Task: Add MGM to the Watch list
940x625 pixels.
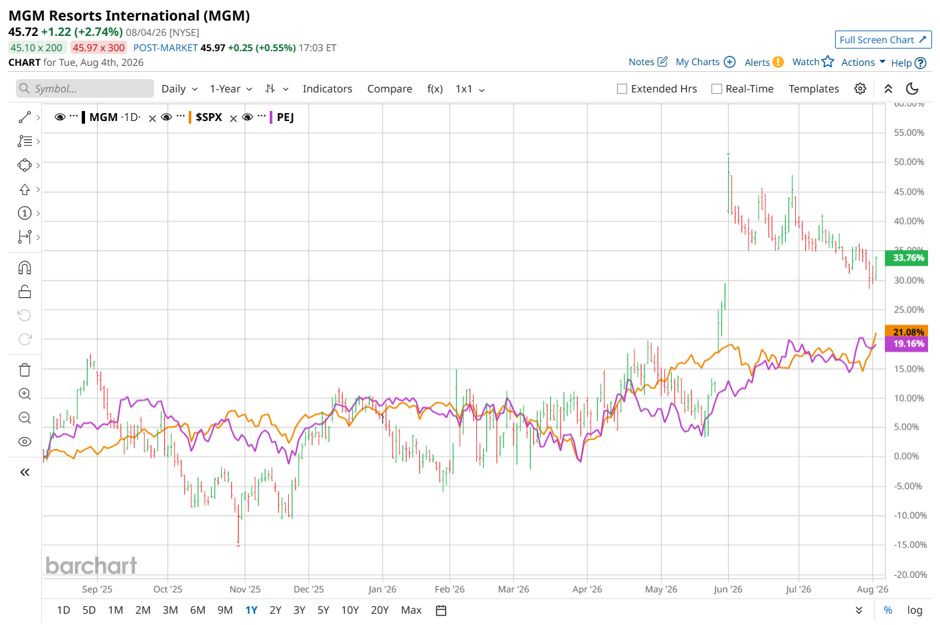Action: coord(813,62)
